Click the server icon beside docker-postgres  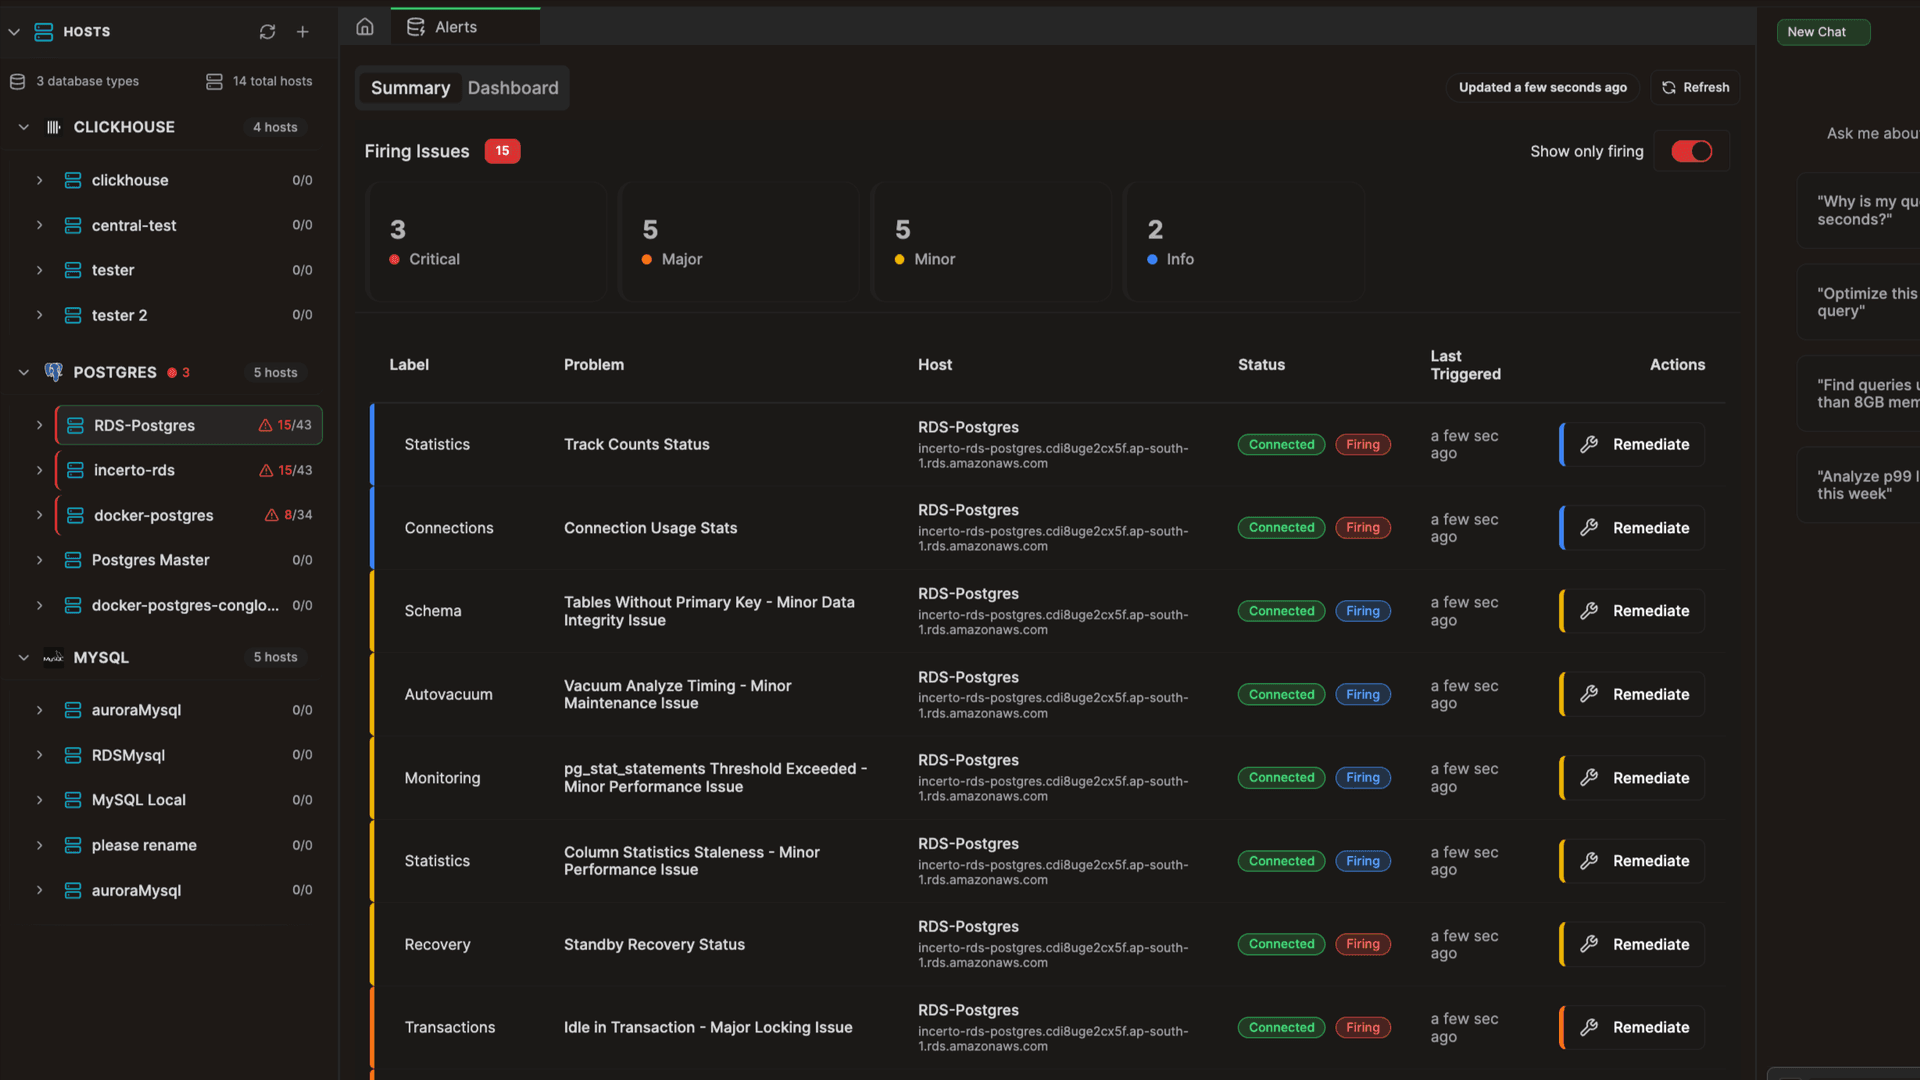75,515
